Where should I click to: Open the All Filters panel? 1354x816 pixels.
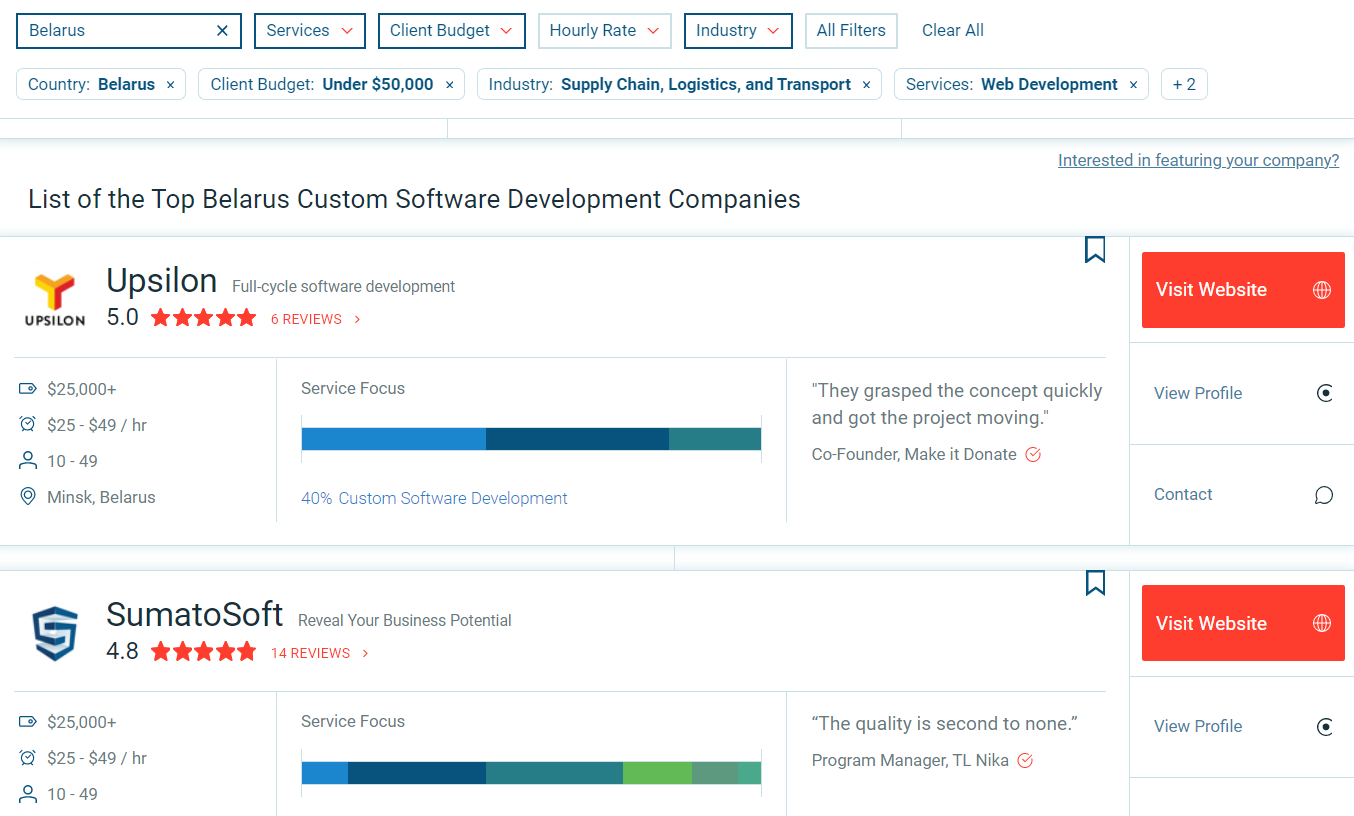coord(851,31)
